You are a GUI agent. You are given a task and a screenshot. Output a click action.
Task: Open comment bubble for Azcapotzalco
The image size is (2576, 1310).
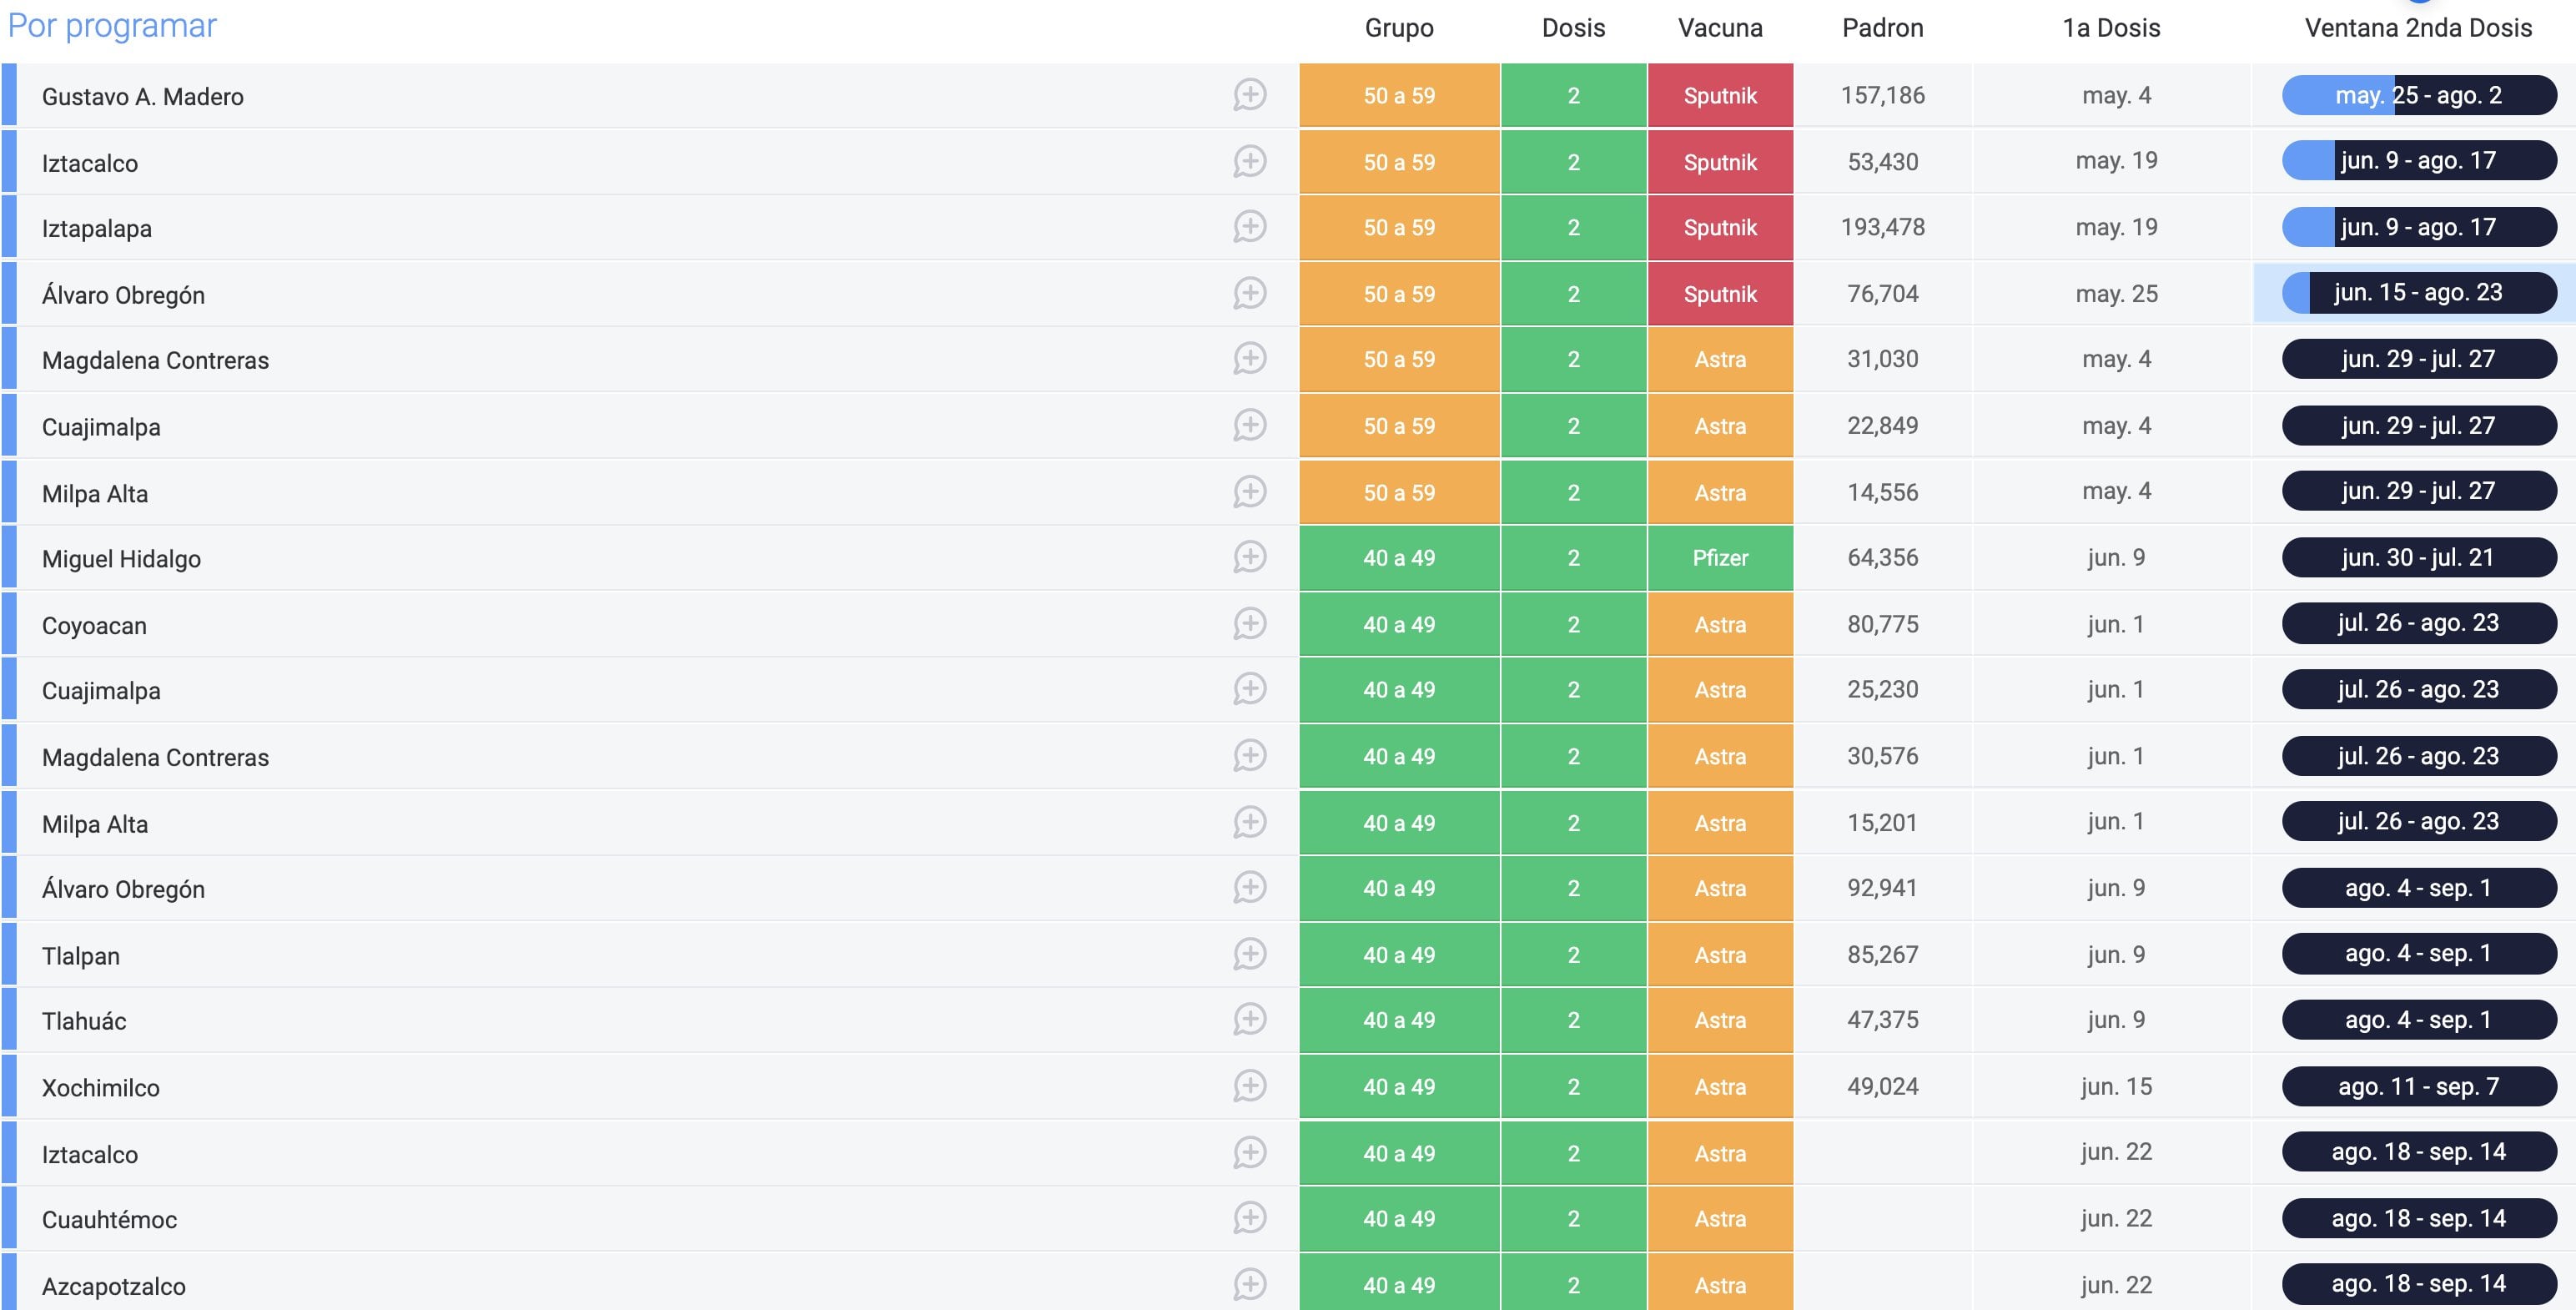[x=1249, y=1284]
